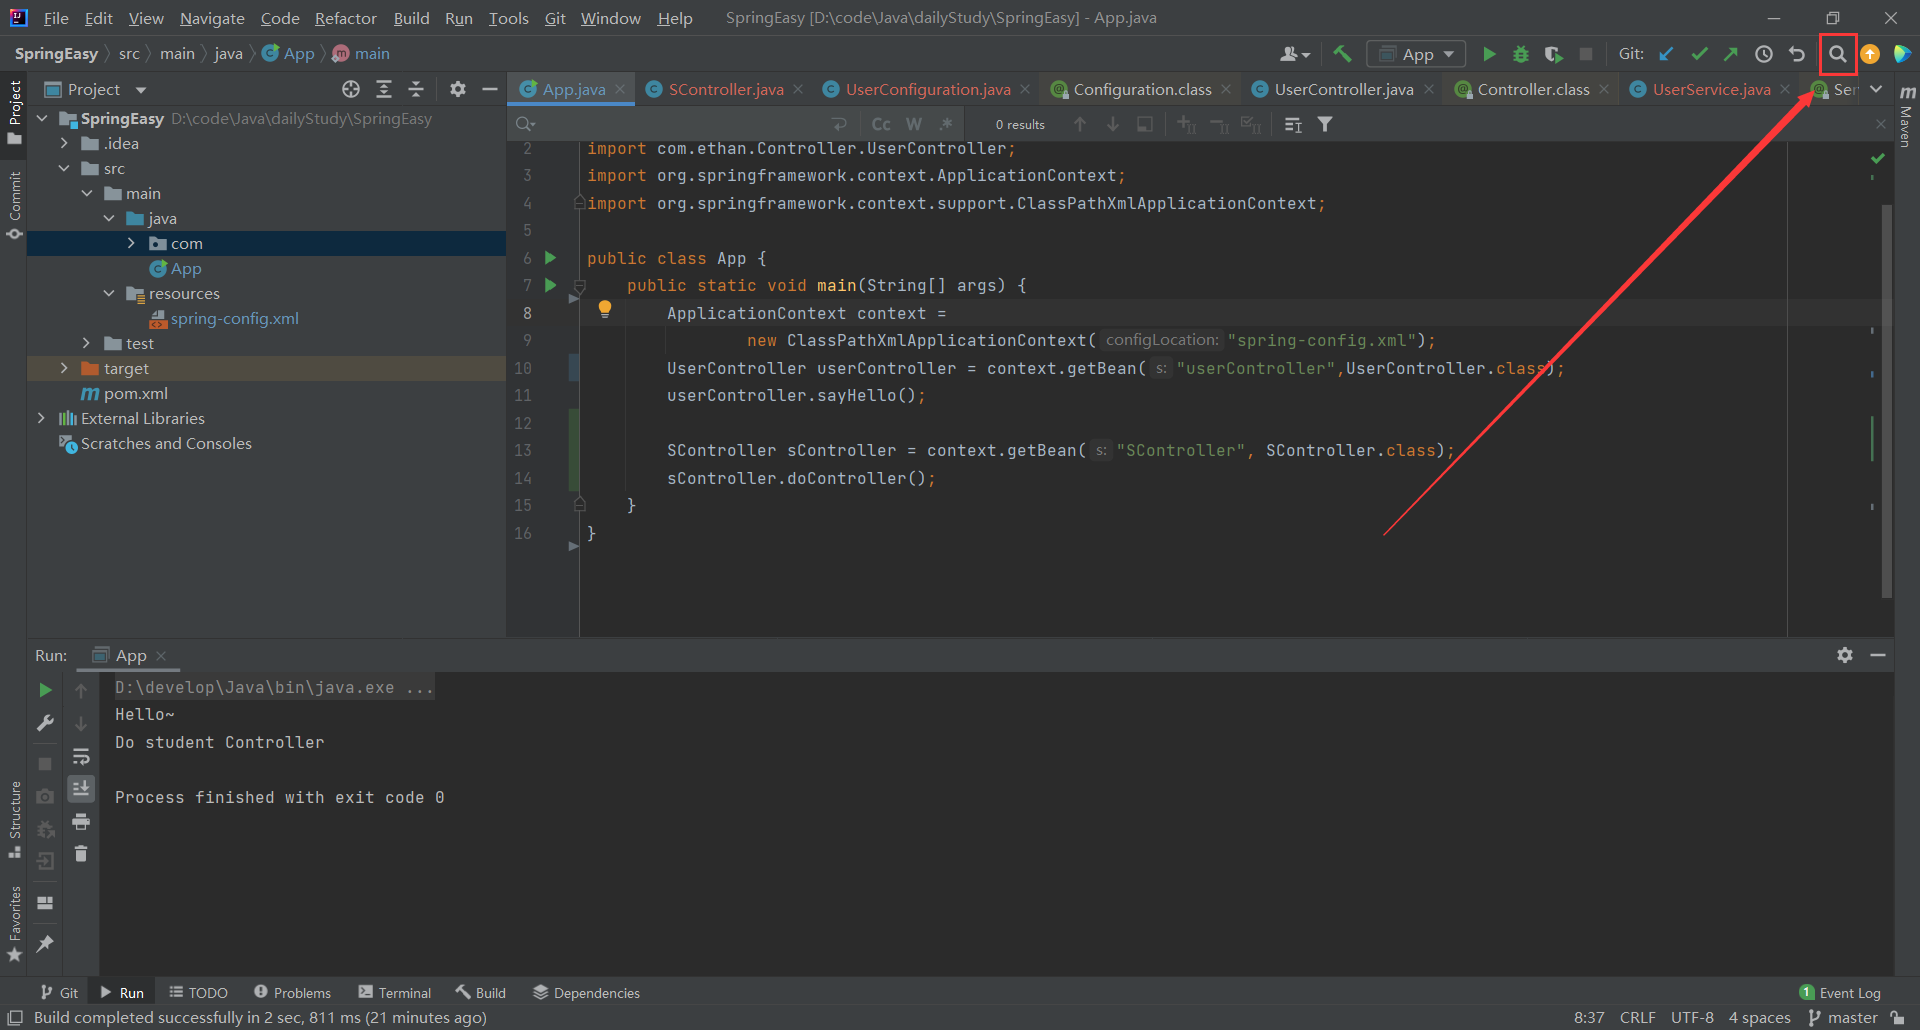Toggle the Maven side panel
Screen dimensions: 1920x1030
tap(1907, 117)
